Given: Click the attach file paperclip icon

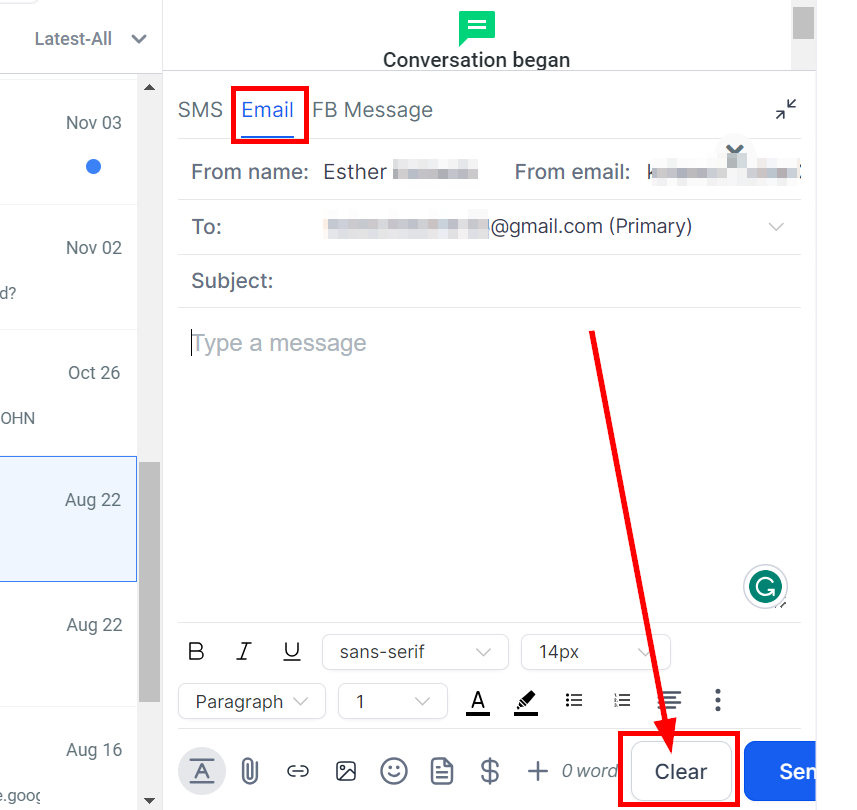Looking at the screenshot, I should (x=249, y=771).
